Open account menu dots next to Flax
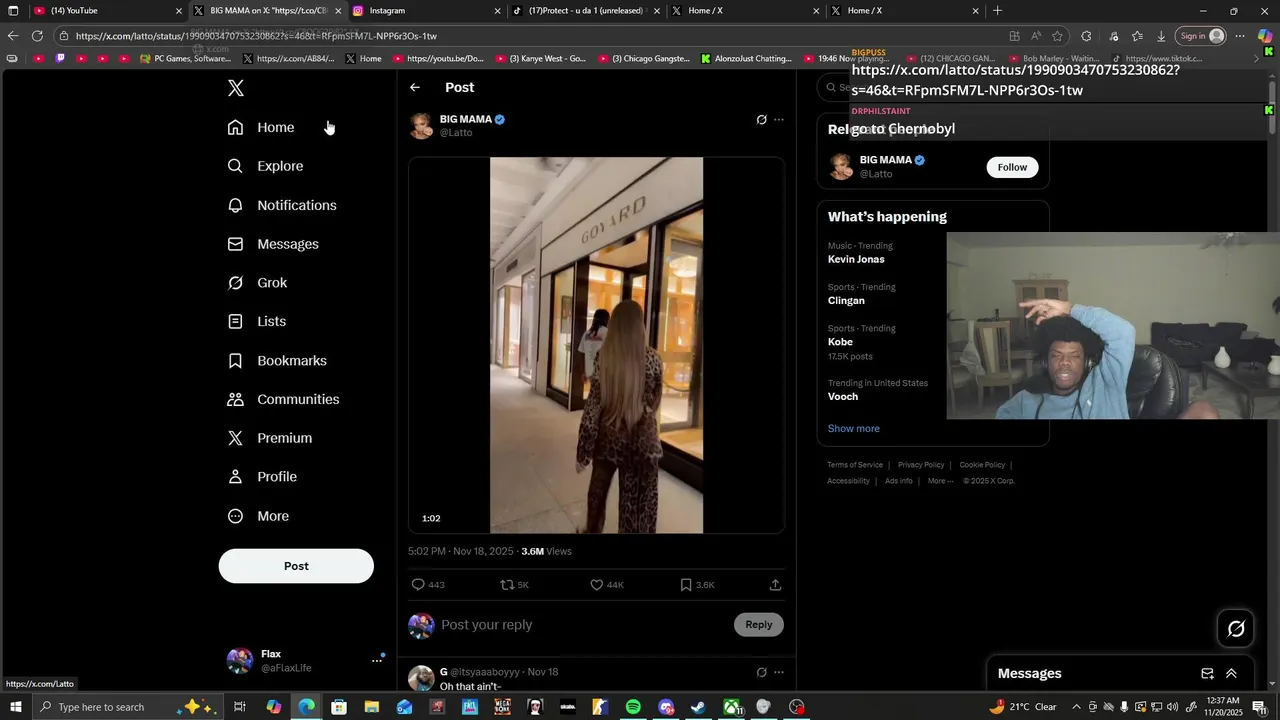Screen dimensions: 1280x720 (x=377, y=660)
